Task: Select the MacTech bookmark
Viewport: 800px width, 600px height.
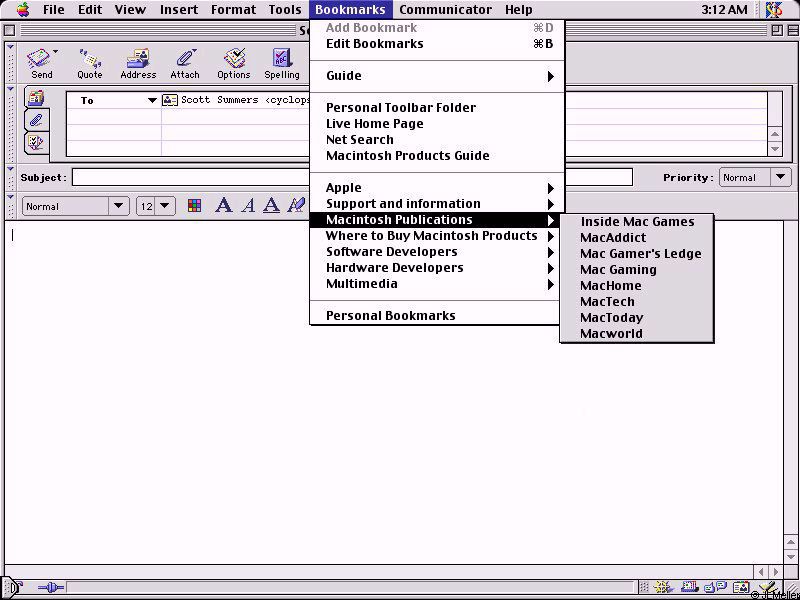Action: pyautogui.click(x=637, y=302)
